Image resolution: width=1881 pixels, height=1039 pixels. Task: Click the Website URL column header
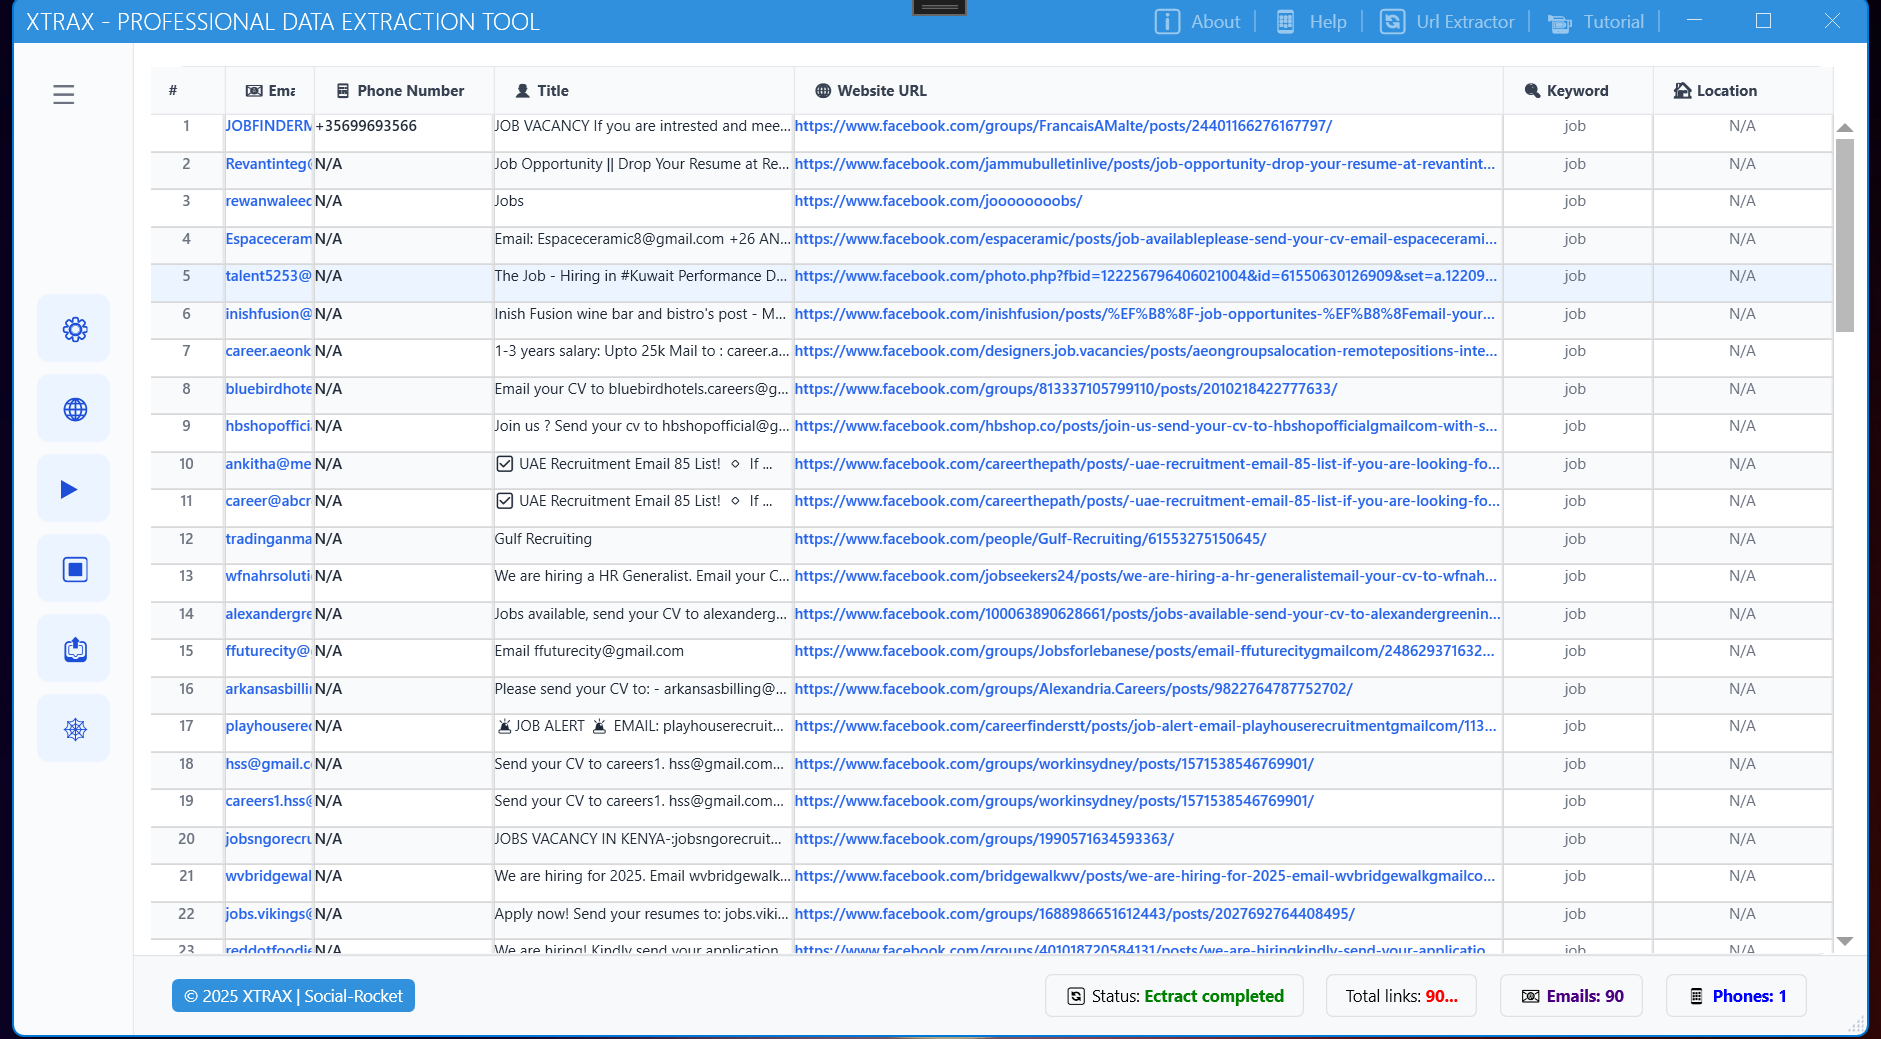(x=1149, y=91)
